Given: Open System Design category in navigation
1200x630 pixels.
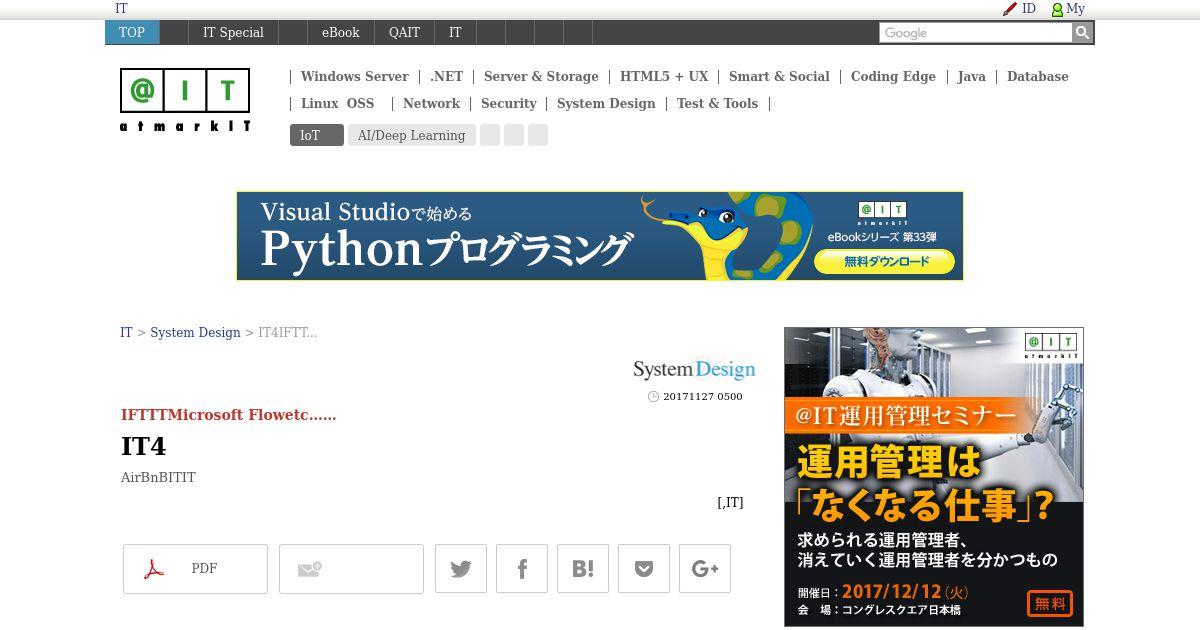Looking at the screenshot, I should point(606,103).
